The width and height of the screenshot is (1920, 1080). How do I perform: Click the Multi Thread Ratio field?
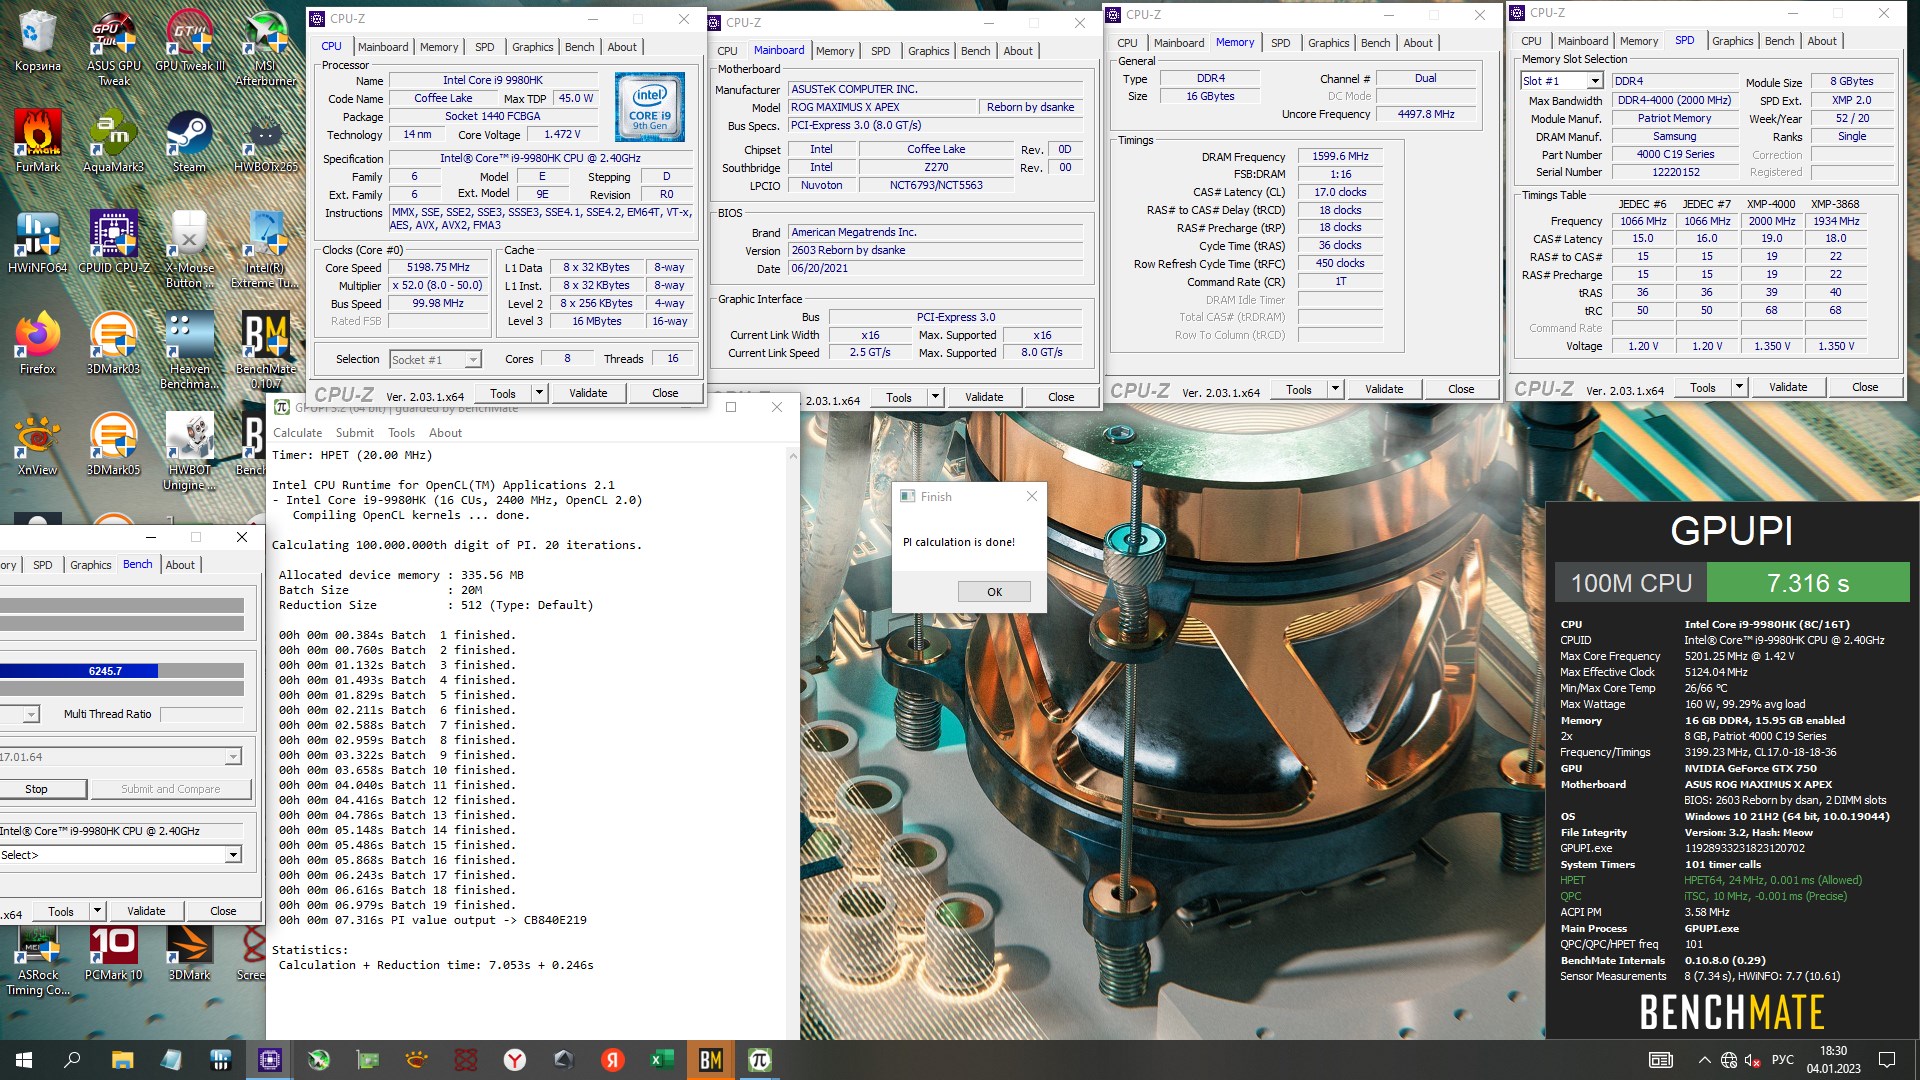tap(201, 714)
